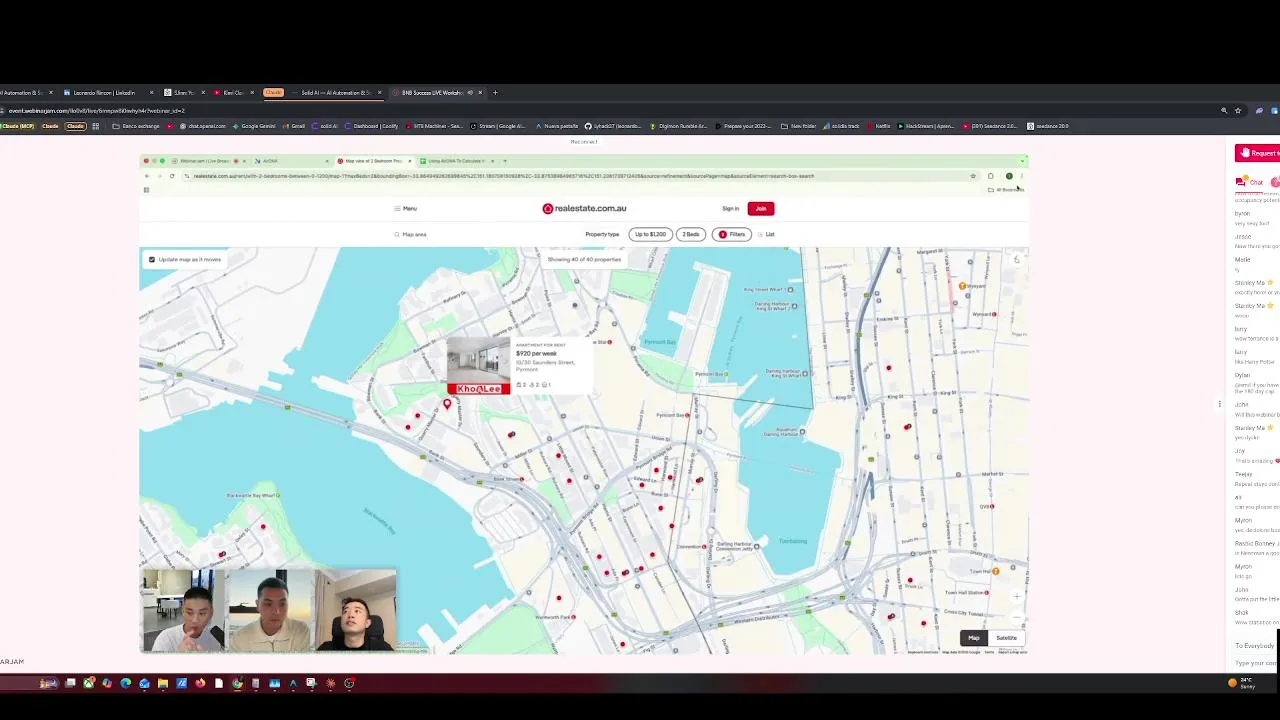This screenshot has width=1280, height=720.
Task: Open the realestate.com.au Menu
Action: [x=406, y=208]
